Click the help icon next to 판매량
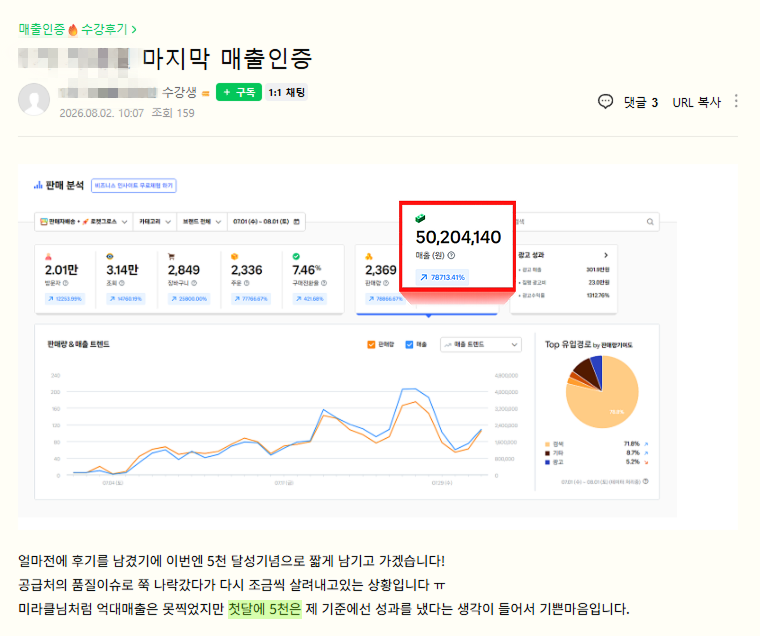The width and height of the screenshot is (760, 636). coord(386,283)
